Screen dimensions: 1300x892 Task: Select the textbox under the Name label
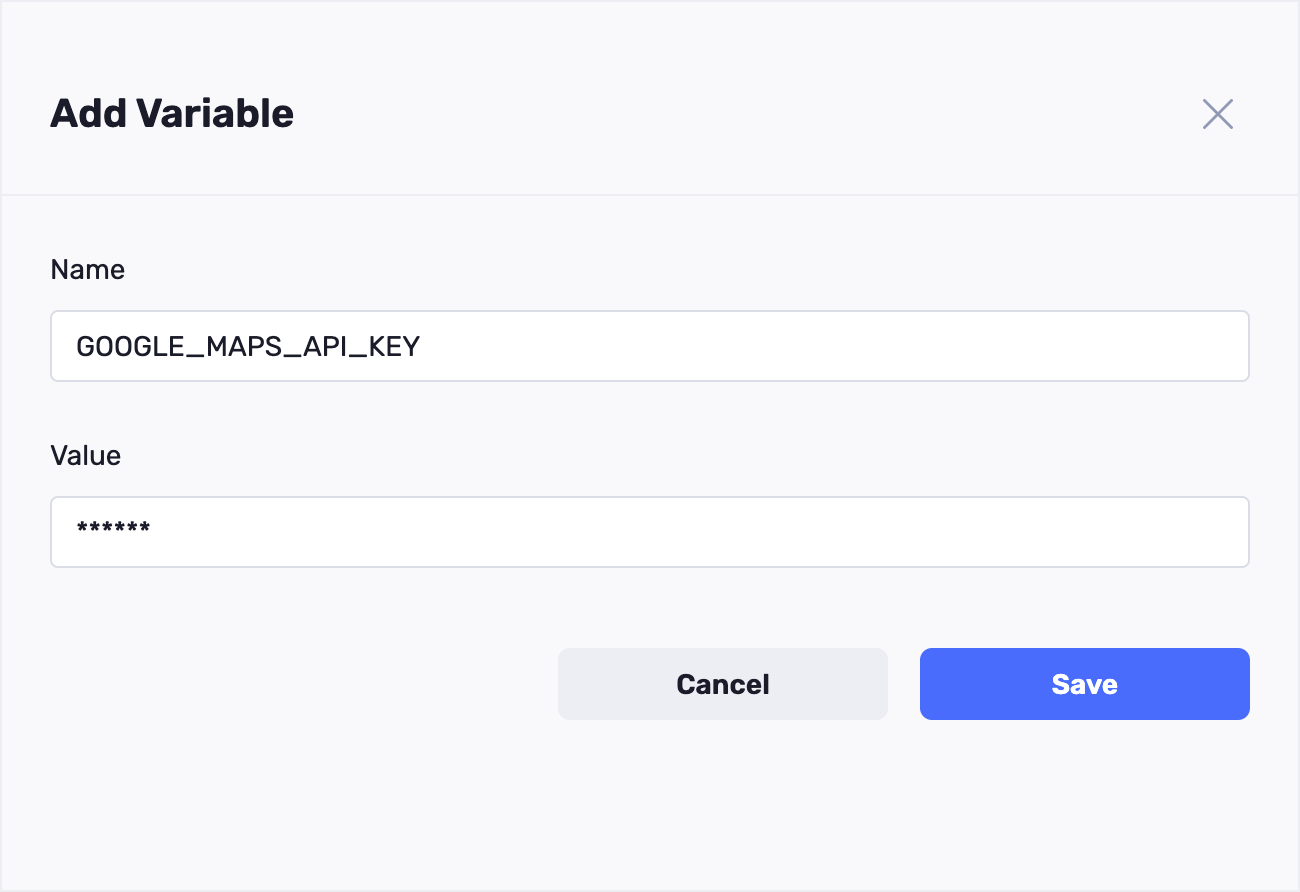tap(650, 346)
